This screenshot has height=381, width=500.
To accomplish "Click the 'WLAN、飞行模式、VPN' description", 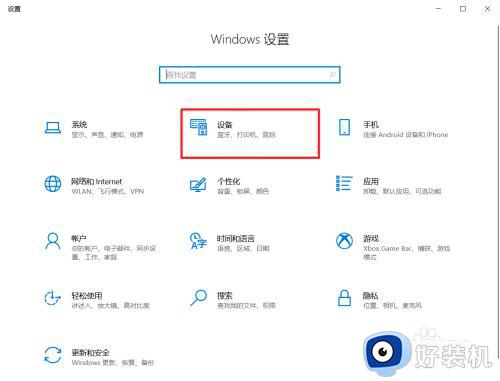I will point(108,191).
